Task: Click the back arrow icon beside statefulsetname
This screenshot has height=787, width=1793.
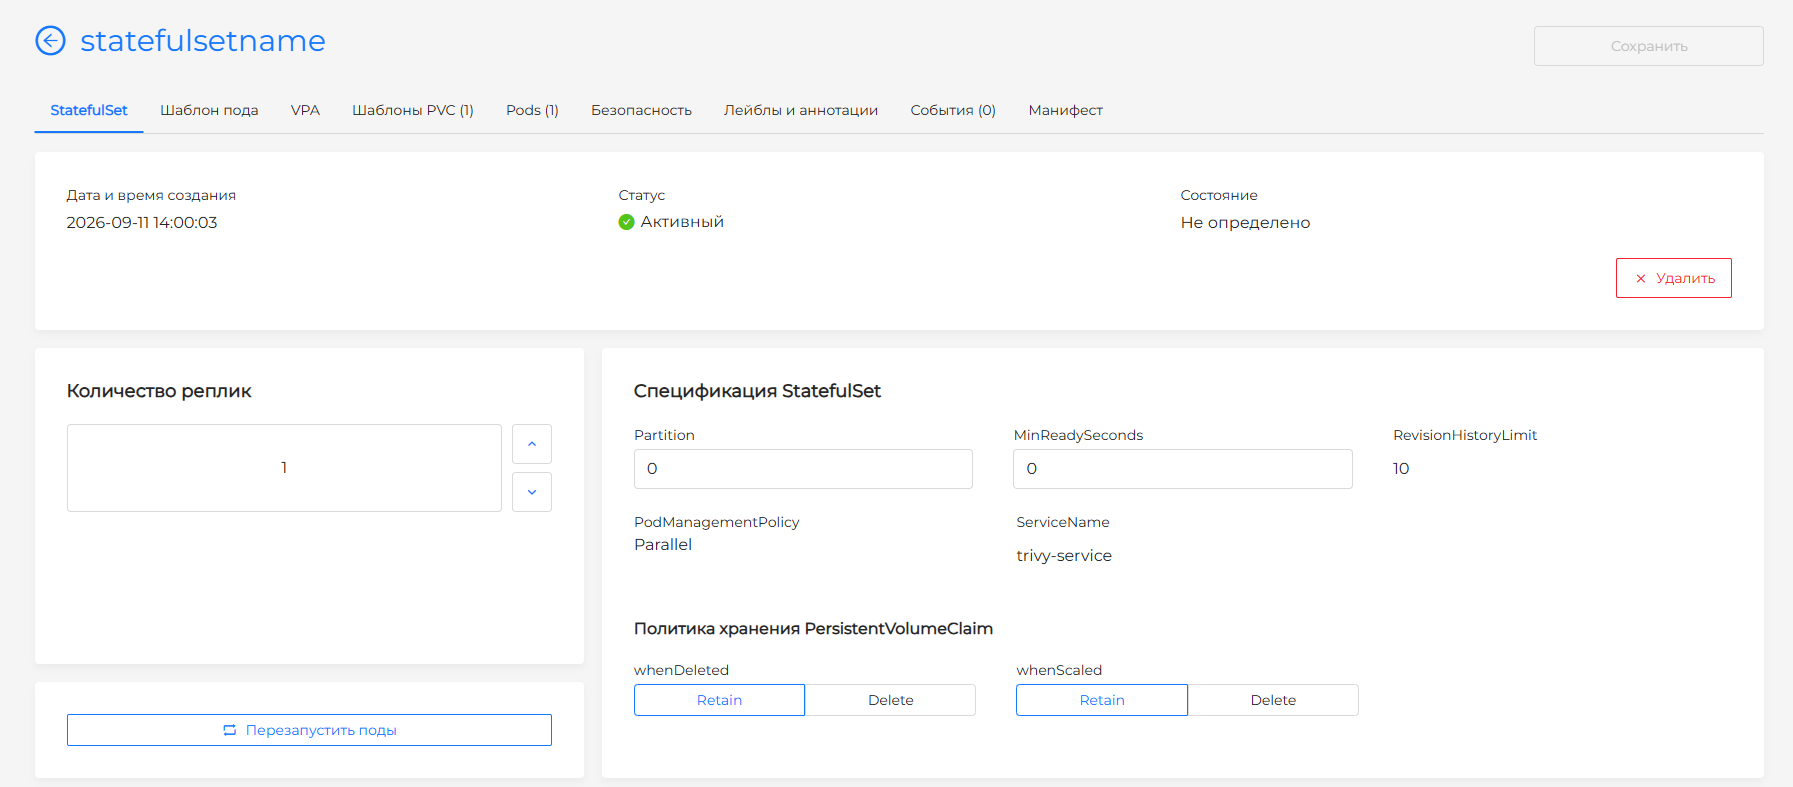Action: click(50, 41)
